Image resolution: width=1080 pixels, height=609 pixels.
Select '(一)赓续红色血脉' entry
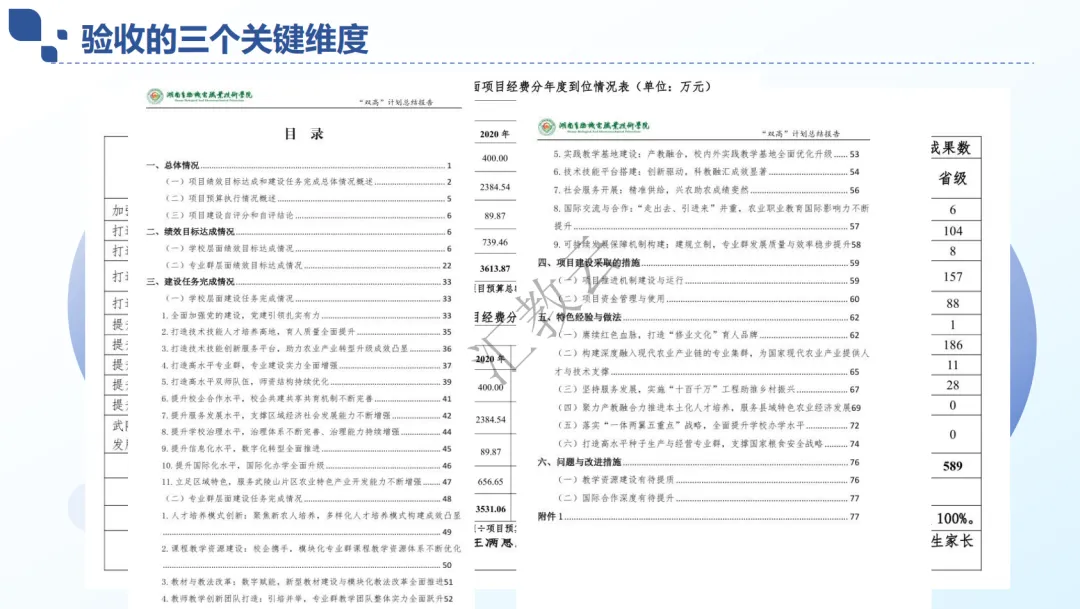(708, 336)
